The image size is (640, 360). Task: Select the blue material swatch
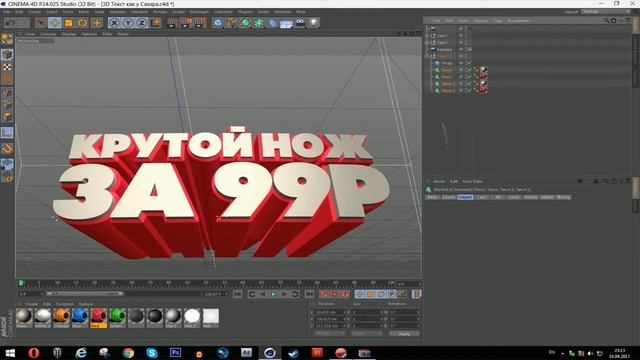tap(80, 317)
